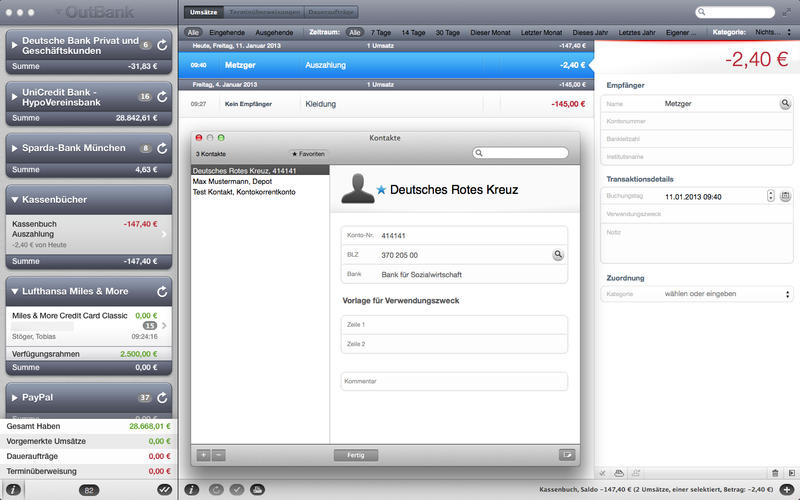The image size is (800, 500).
Task: Filter to Ausgehende transactions
Action: coord(274,32)
